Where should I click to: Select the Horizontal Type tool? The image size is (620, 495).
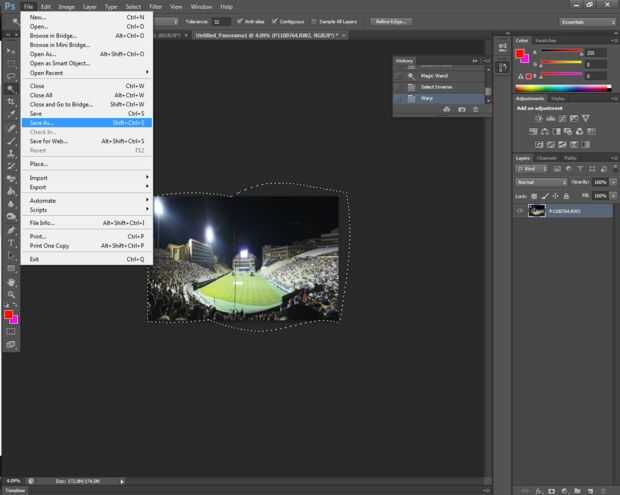point(11,243)
